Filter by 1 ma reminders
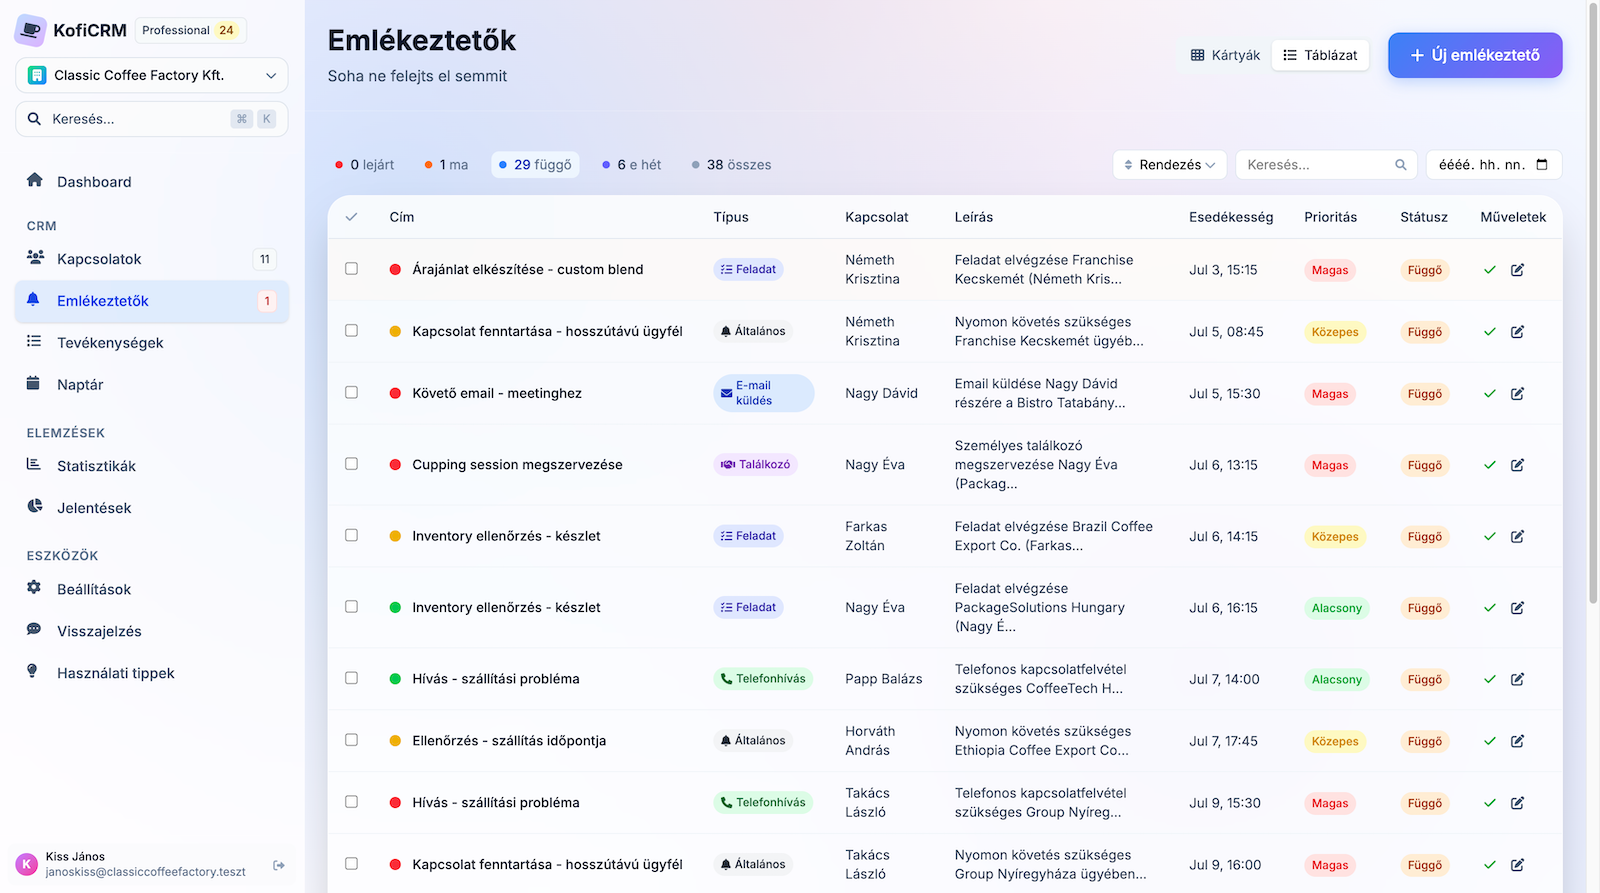The width and height of the screenshot is (1600, 893). click(x=446, y=165)
